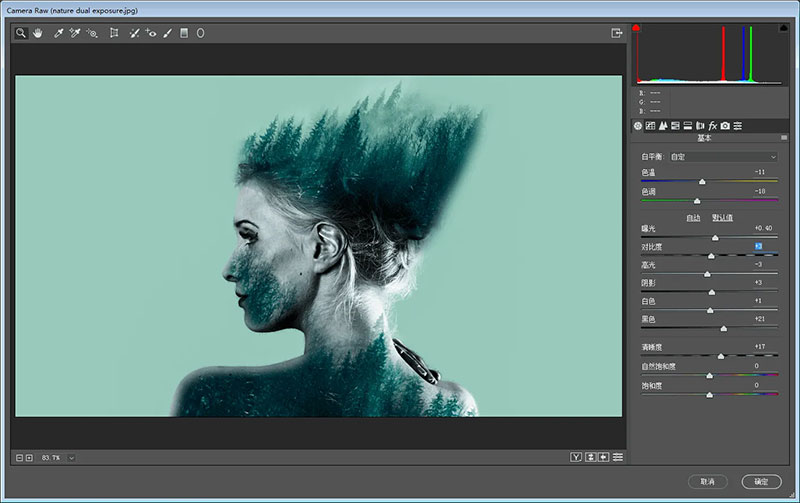
Task: Toggle shadow clipping warning in histogram
Action: (637, 28)
